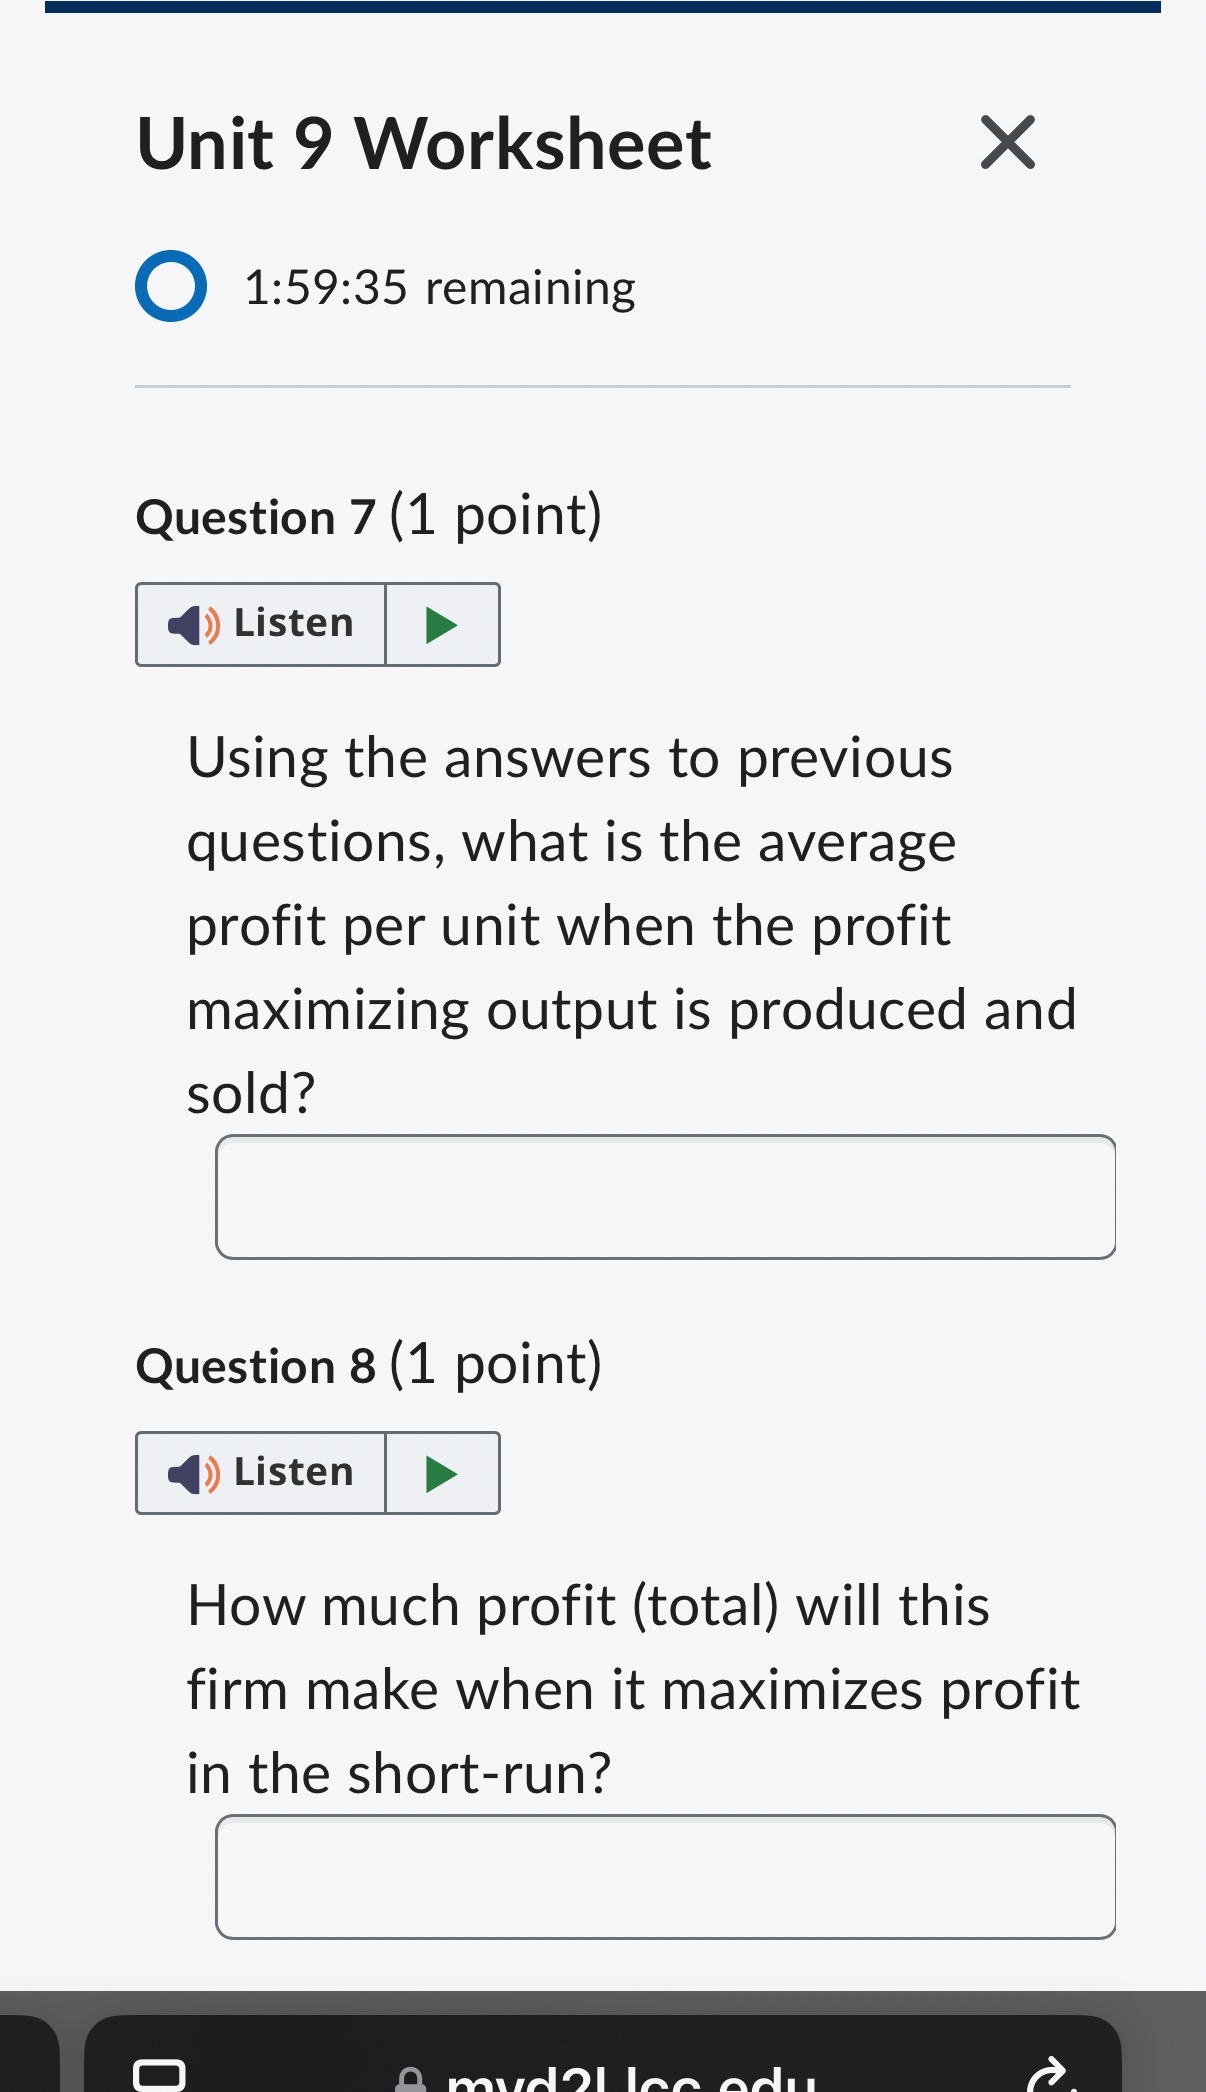The width and height of the screenshot is (1206, 2092).
Task: Click the 1:59:35 remaining timer text
Action: (x=440, y=288)
